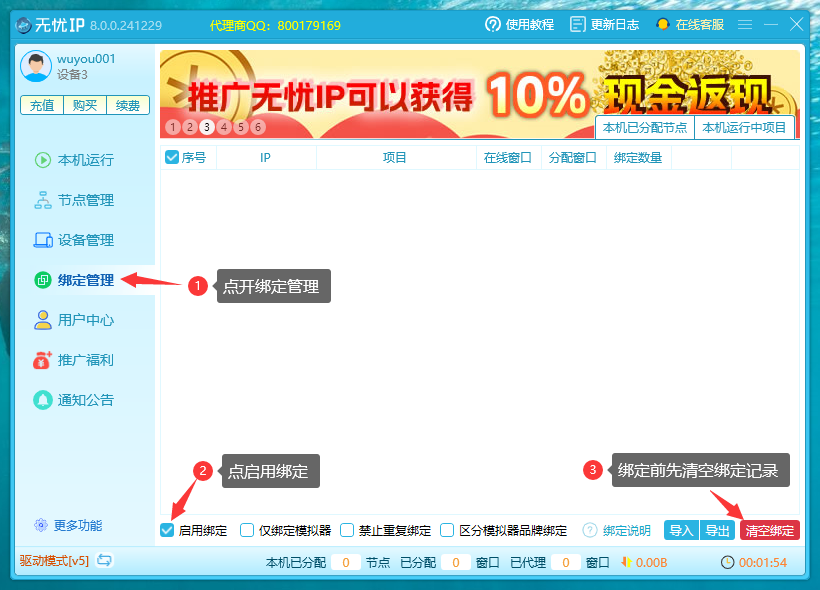Click the 本机运行 play icon
The image size is (820, 590).
pyautogui.click(x=42, y=160)
